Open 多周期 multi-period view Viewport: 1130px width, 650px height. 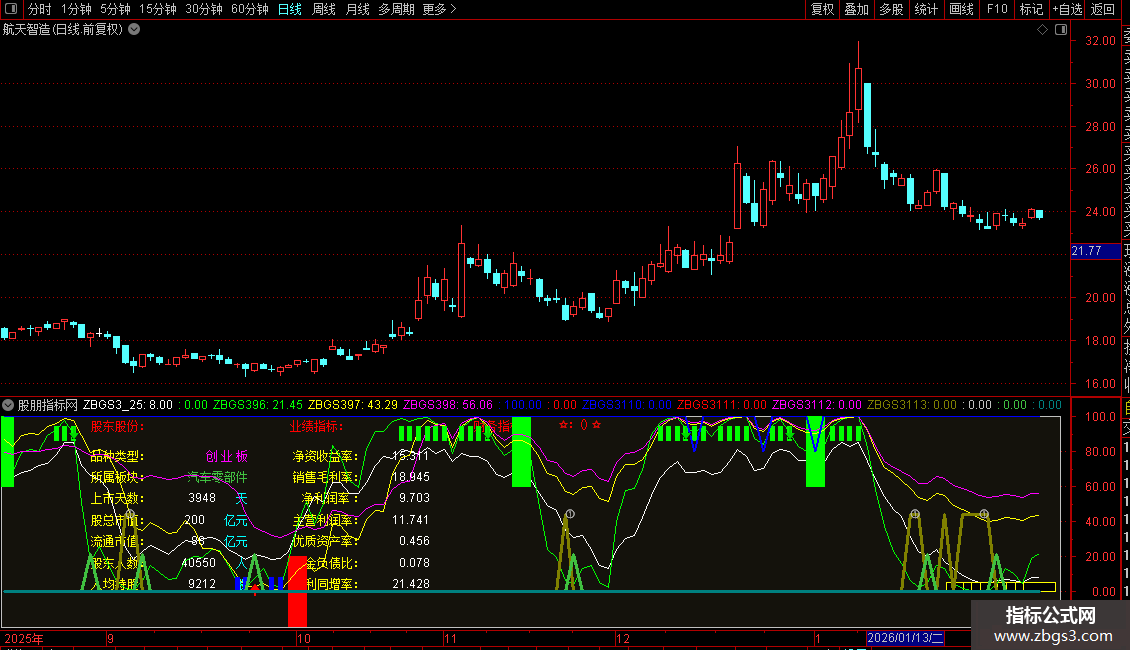[x=396, y=9]
